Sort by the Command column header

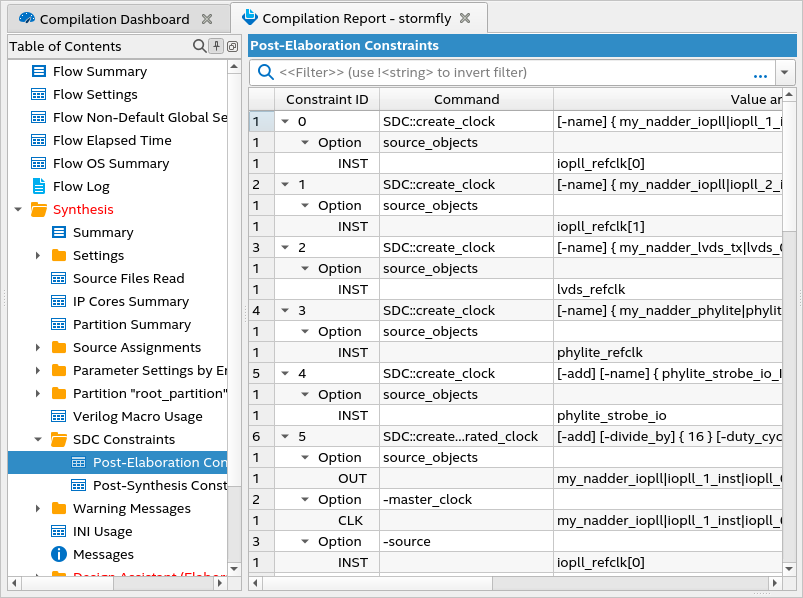point(466,99)
